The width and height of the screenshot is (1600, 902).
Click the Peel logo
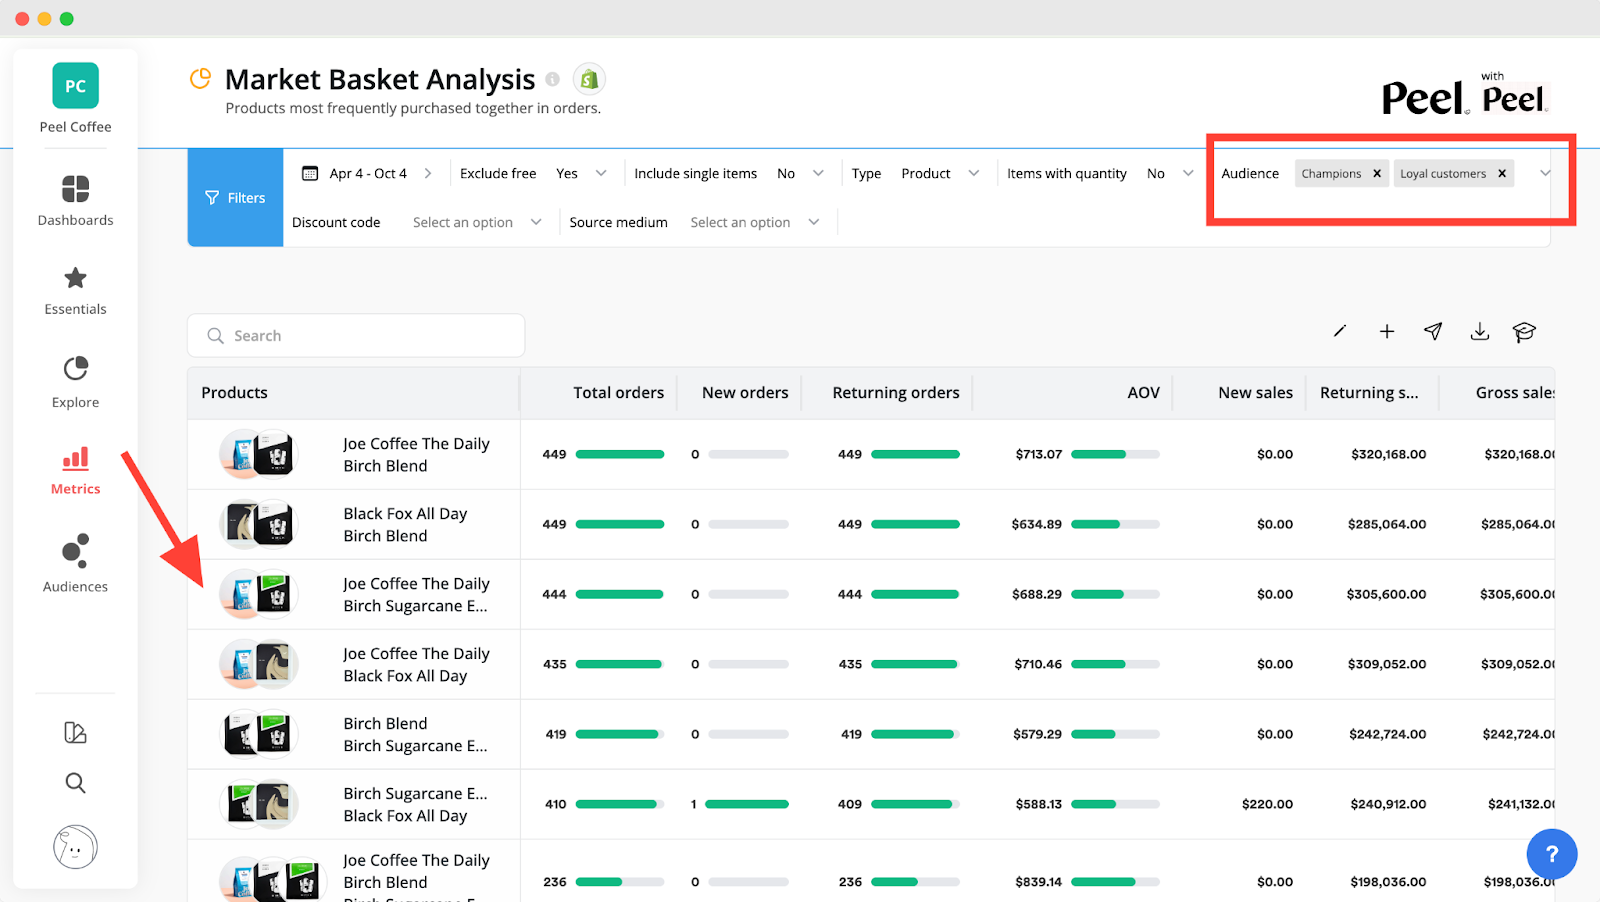tap(1425, 99)
